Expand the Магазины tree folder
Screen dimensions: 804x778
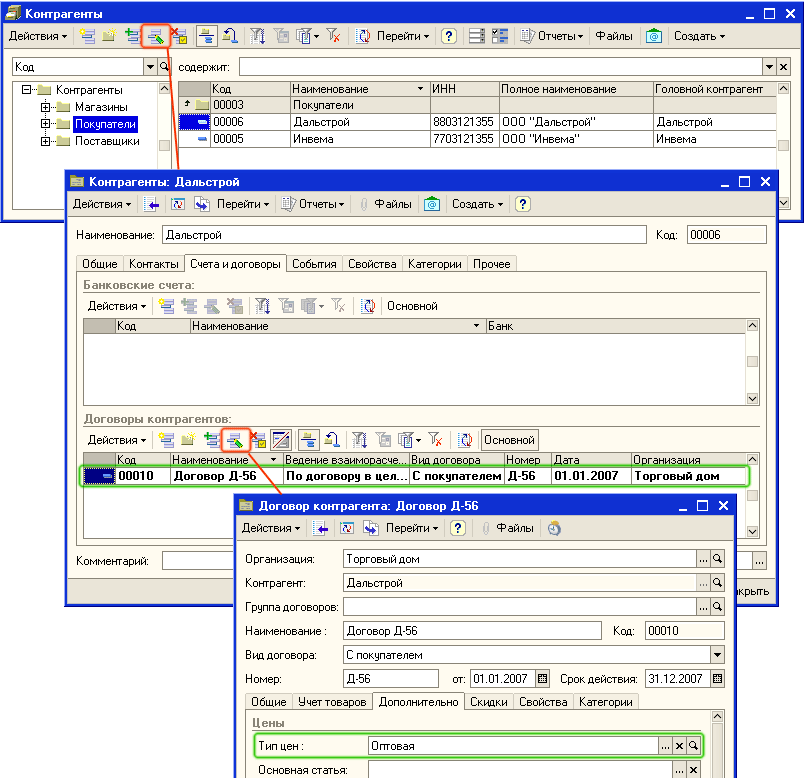(46, 107)
